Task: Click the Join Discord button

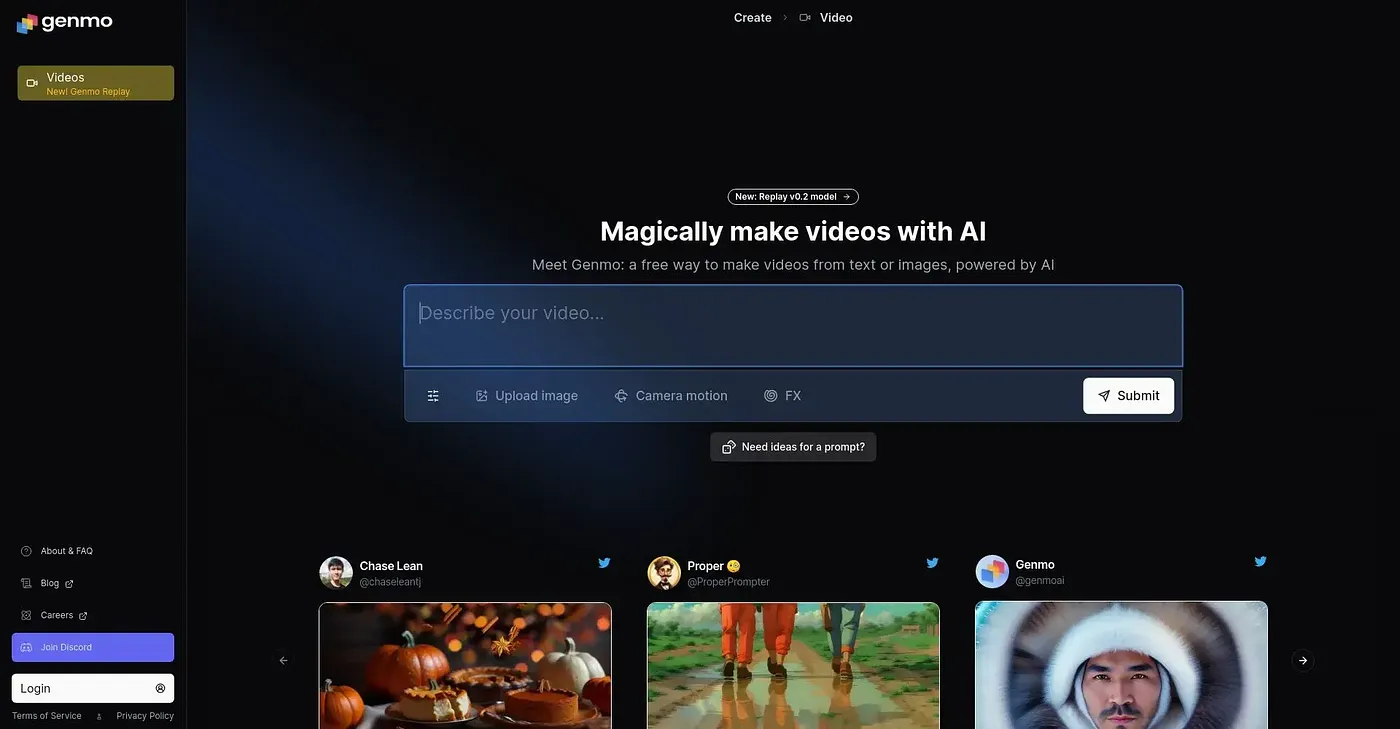Action: point(93,647)
